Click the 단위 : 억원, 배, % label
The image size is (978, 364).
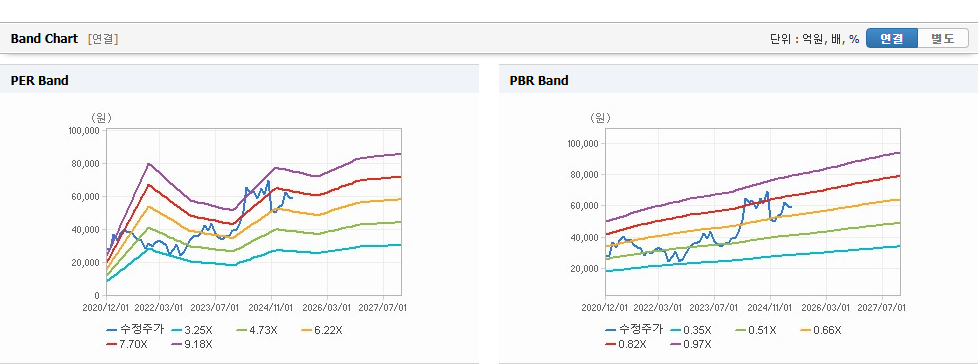[x=815, y=39]
